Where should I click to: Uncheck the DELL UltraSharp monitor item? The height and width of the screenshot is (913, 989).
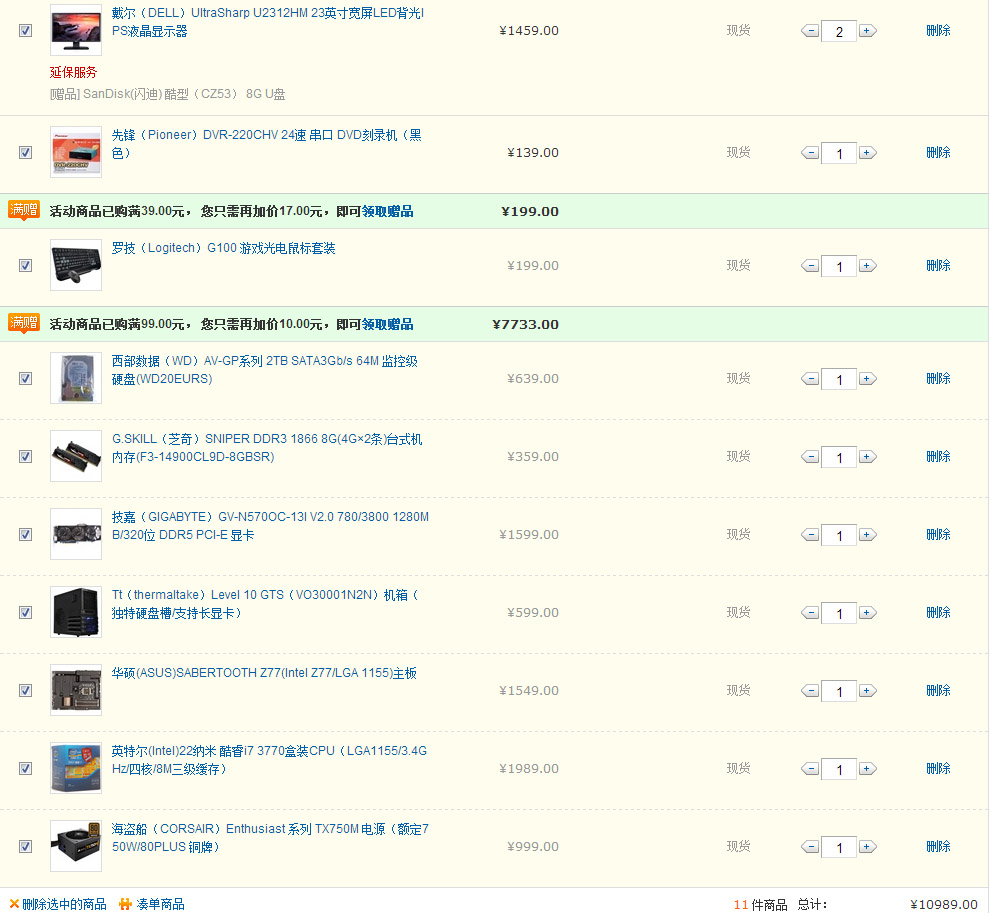[x=25, y=30]
